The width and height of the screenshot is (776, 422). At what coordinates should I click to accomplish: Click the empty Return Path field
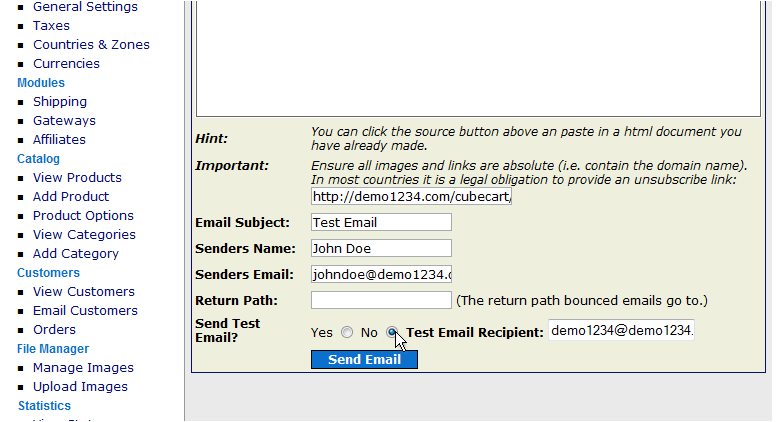tap(381, 300)
